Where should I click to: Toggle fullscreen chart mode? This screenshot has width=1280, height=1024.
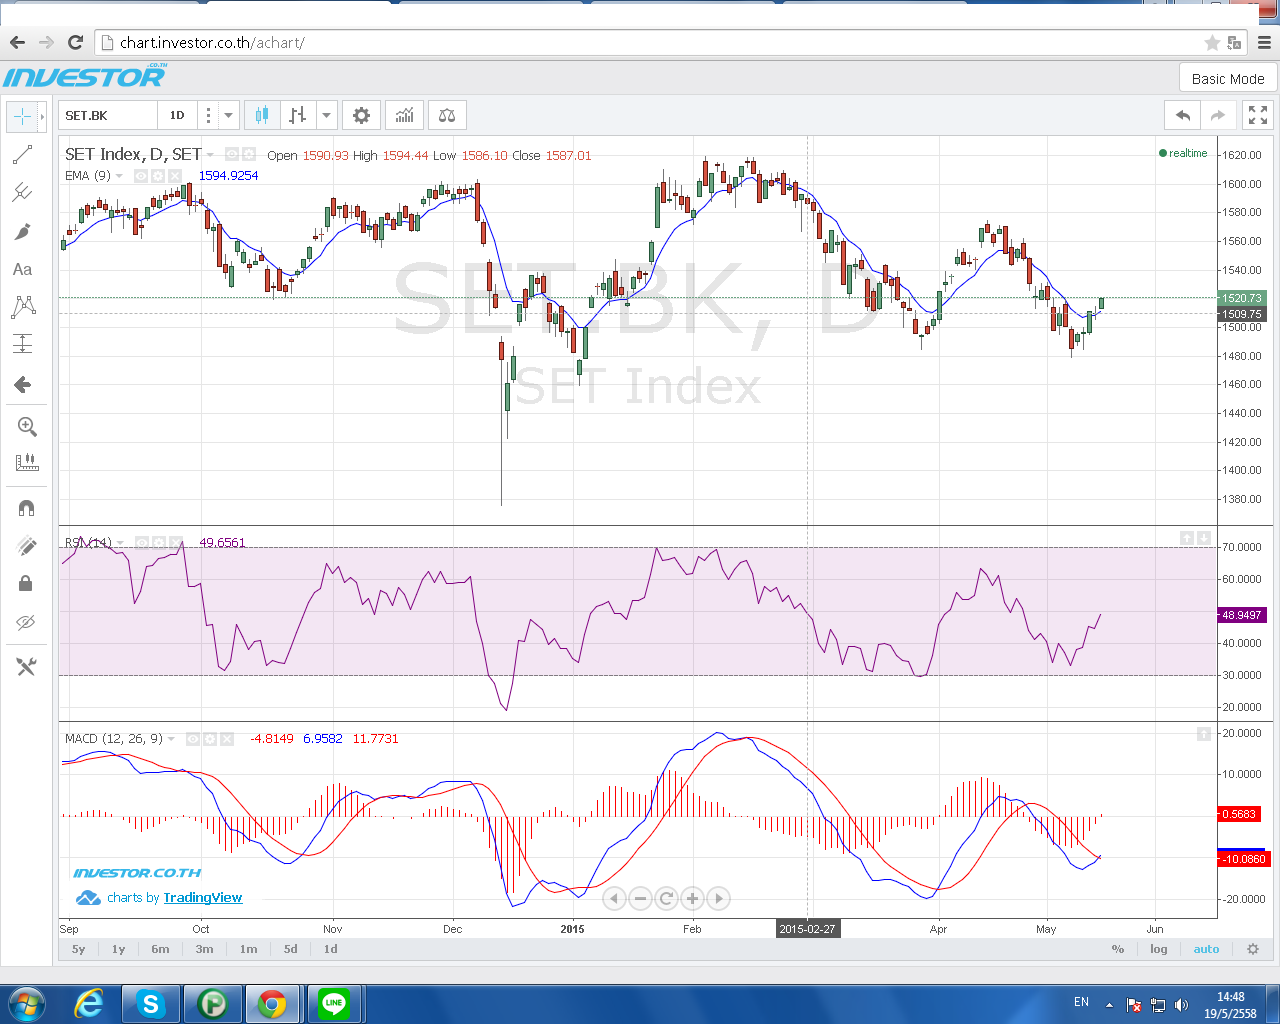(1258, 116)
